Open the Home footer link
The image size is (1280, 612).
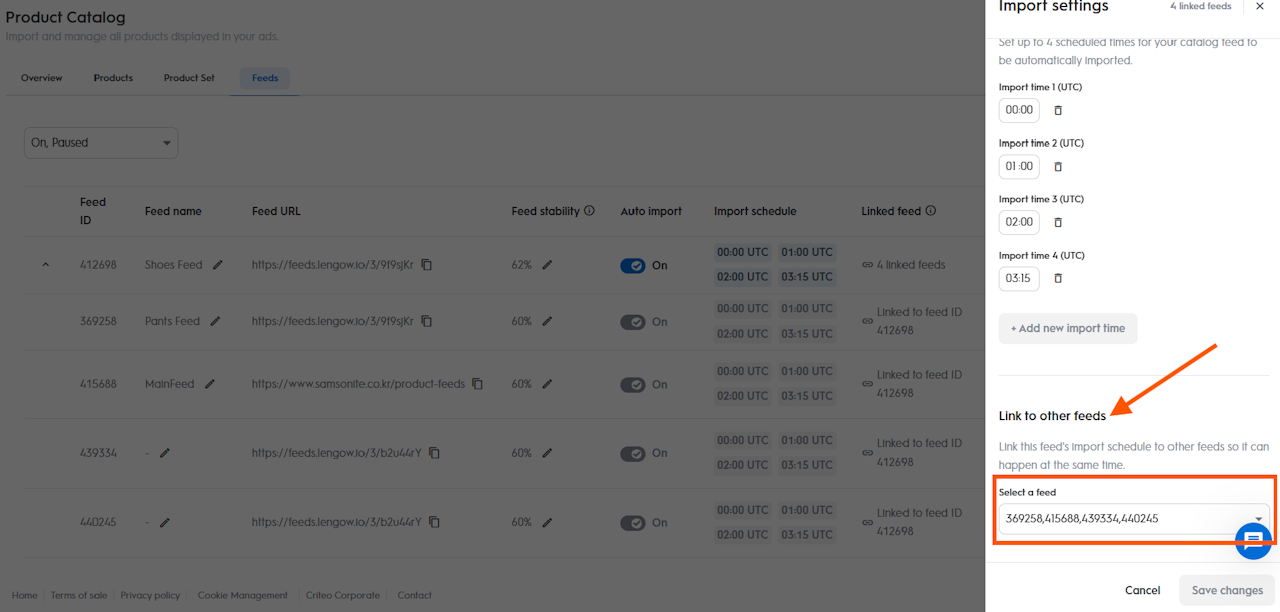pos(25,595)
